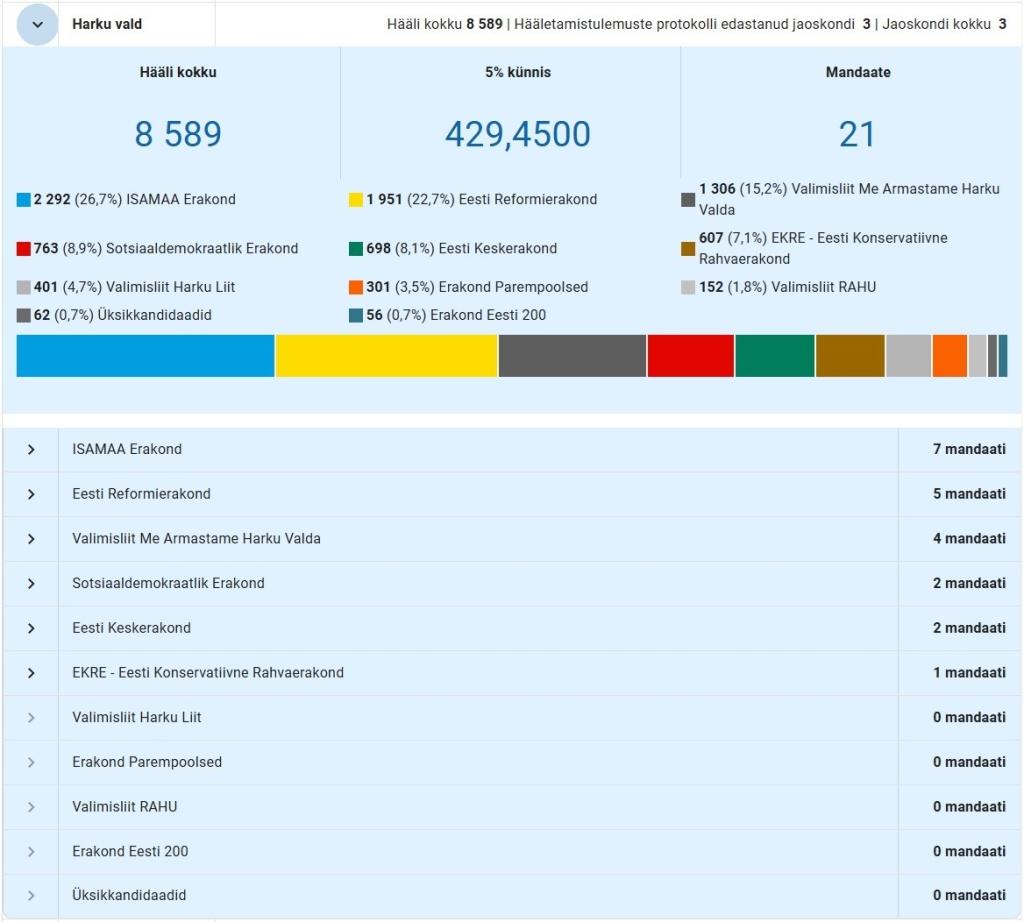Screen dimensions: 1024x922
Task: Click '2 292 (26,7%) ISAMAA Erakond' legend entry
Action: [135, 200]
